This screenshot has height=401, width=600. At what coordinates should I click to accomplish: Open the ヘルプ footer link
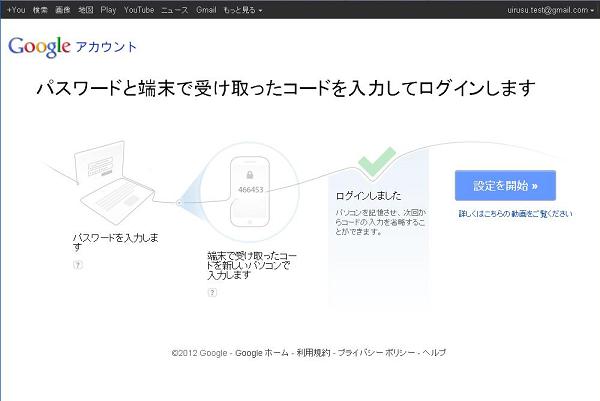point(434,353)
